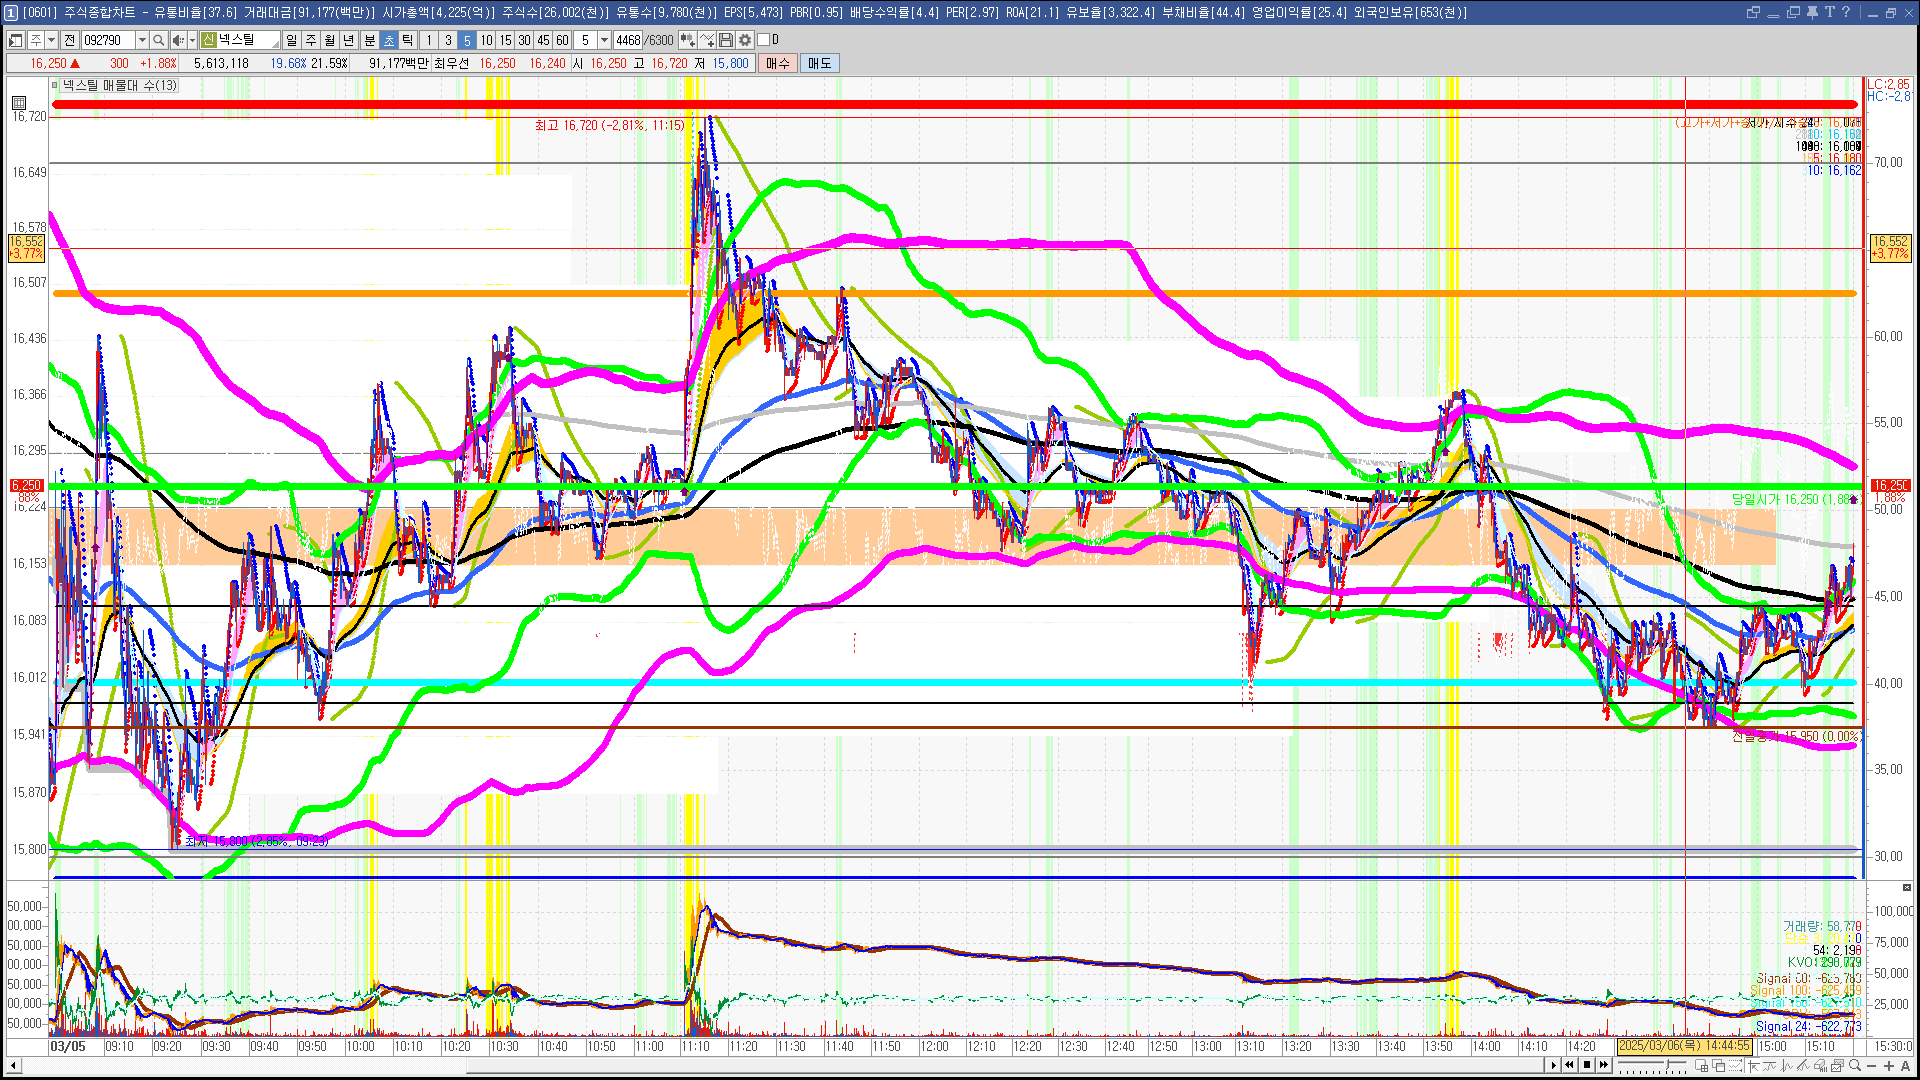The image size is (1920, 1080).
Task: Click the 매수 buy button
Action: 777,63
